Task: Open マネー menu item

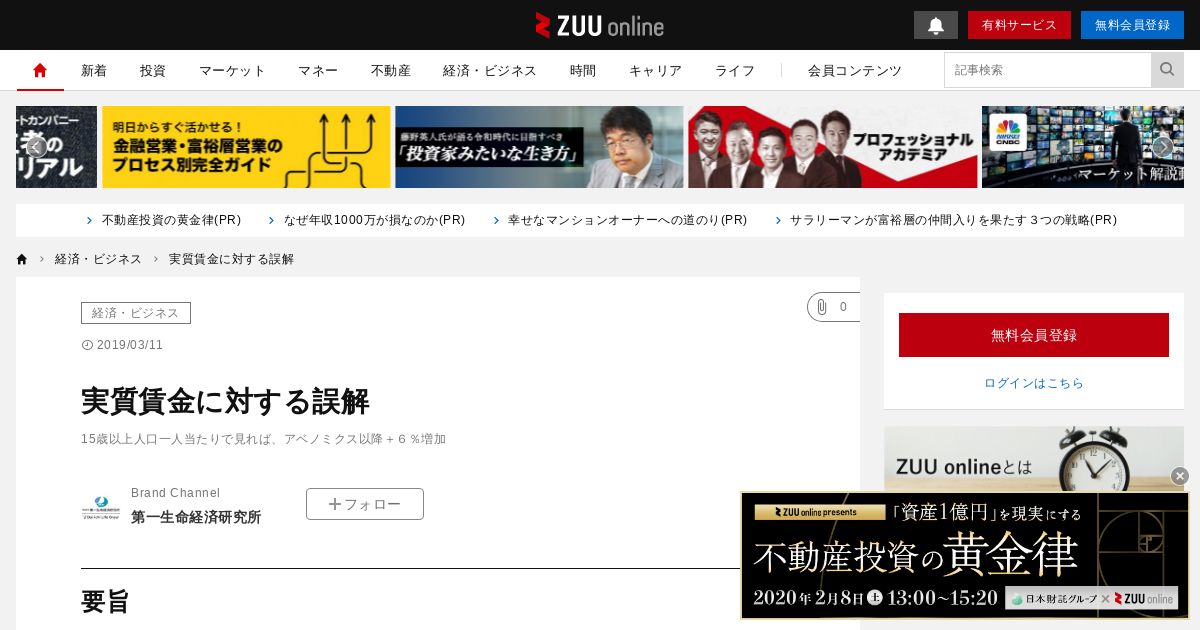Action: [318, 70]
